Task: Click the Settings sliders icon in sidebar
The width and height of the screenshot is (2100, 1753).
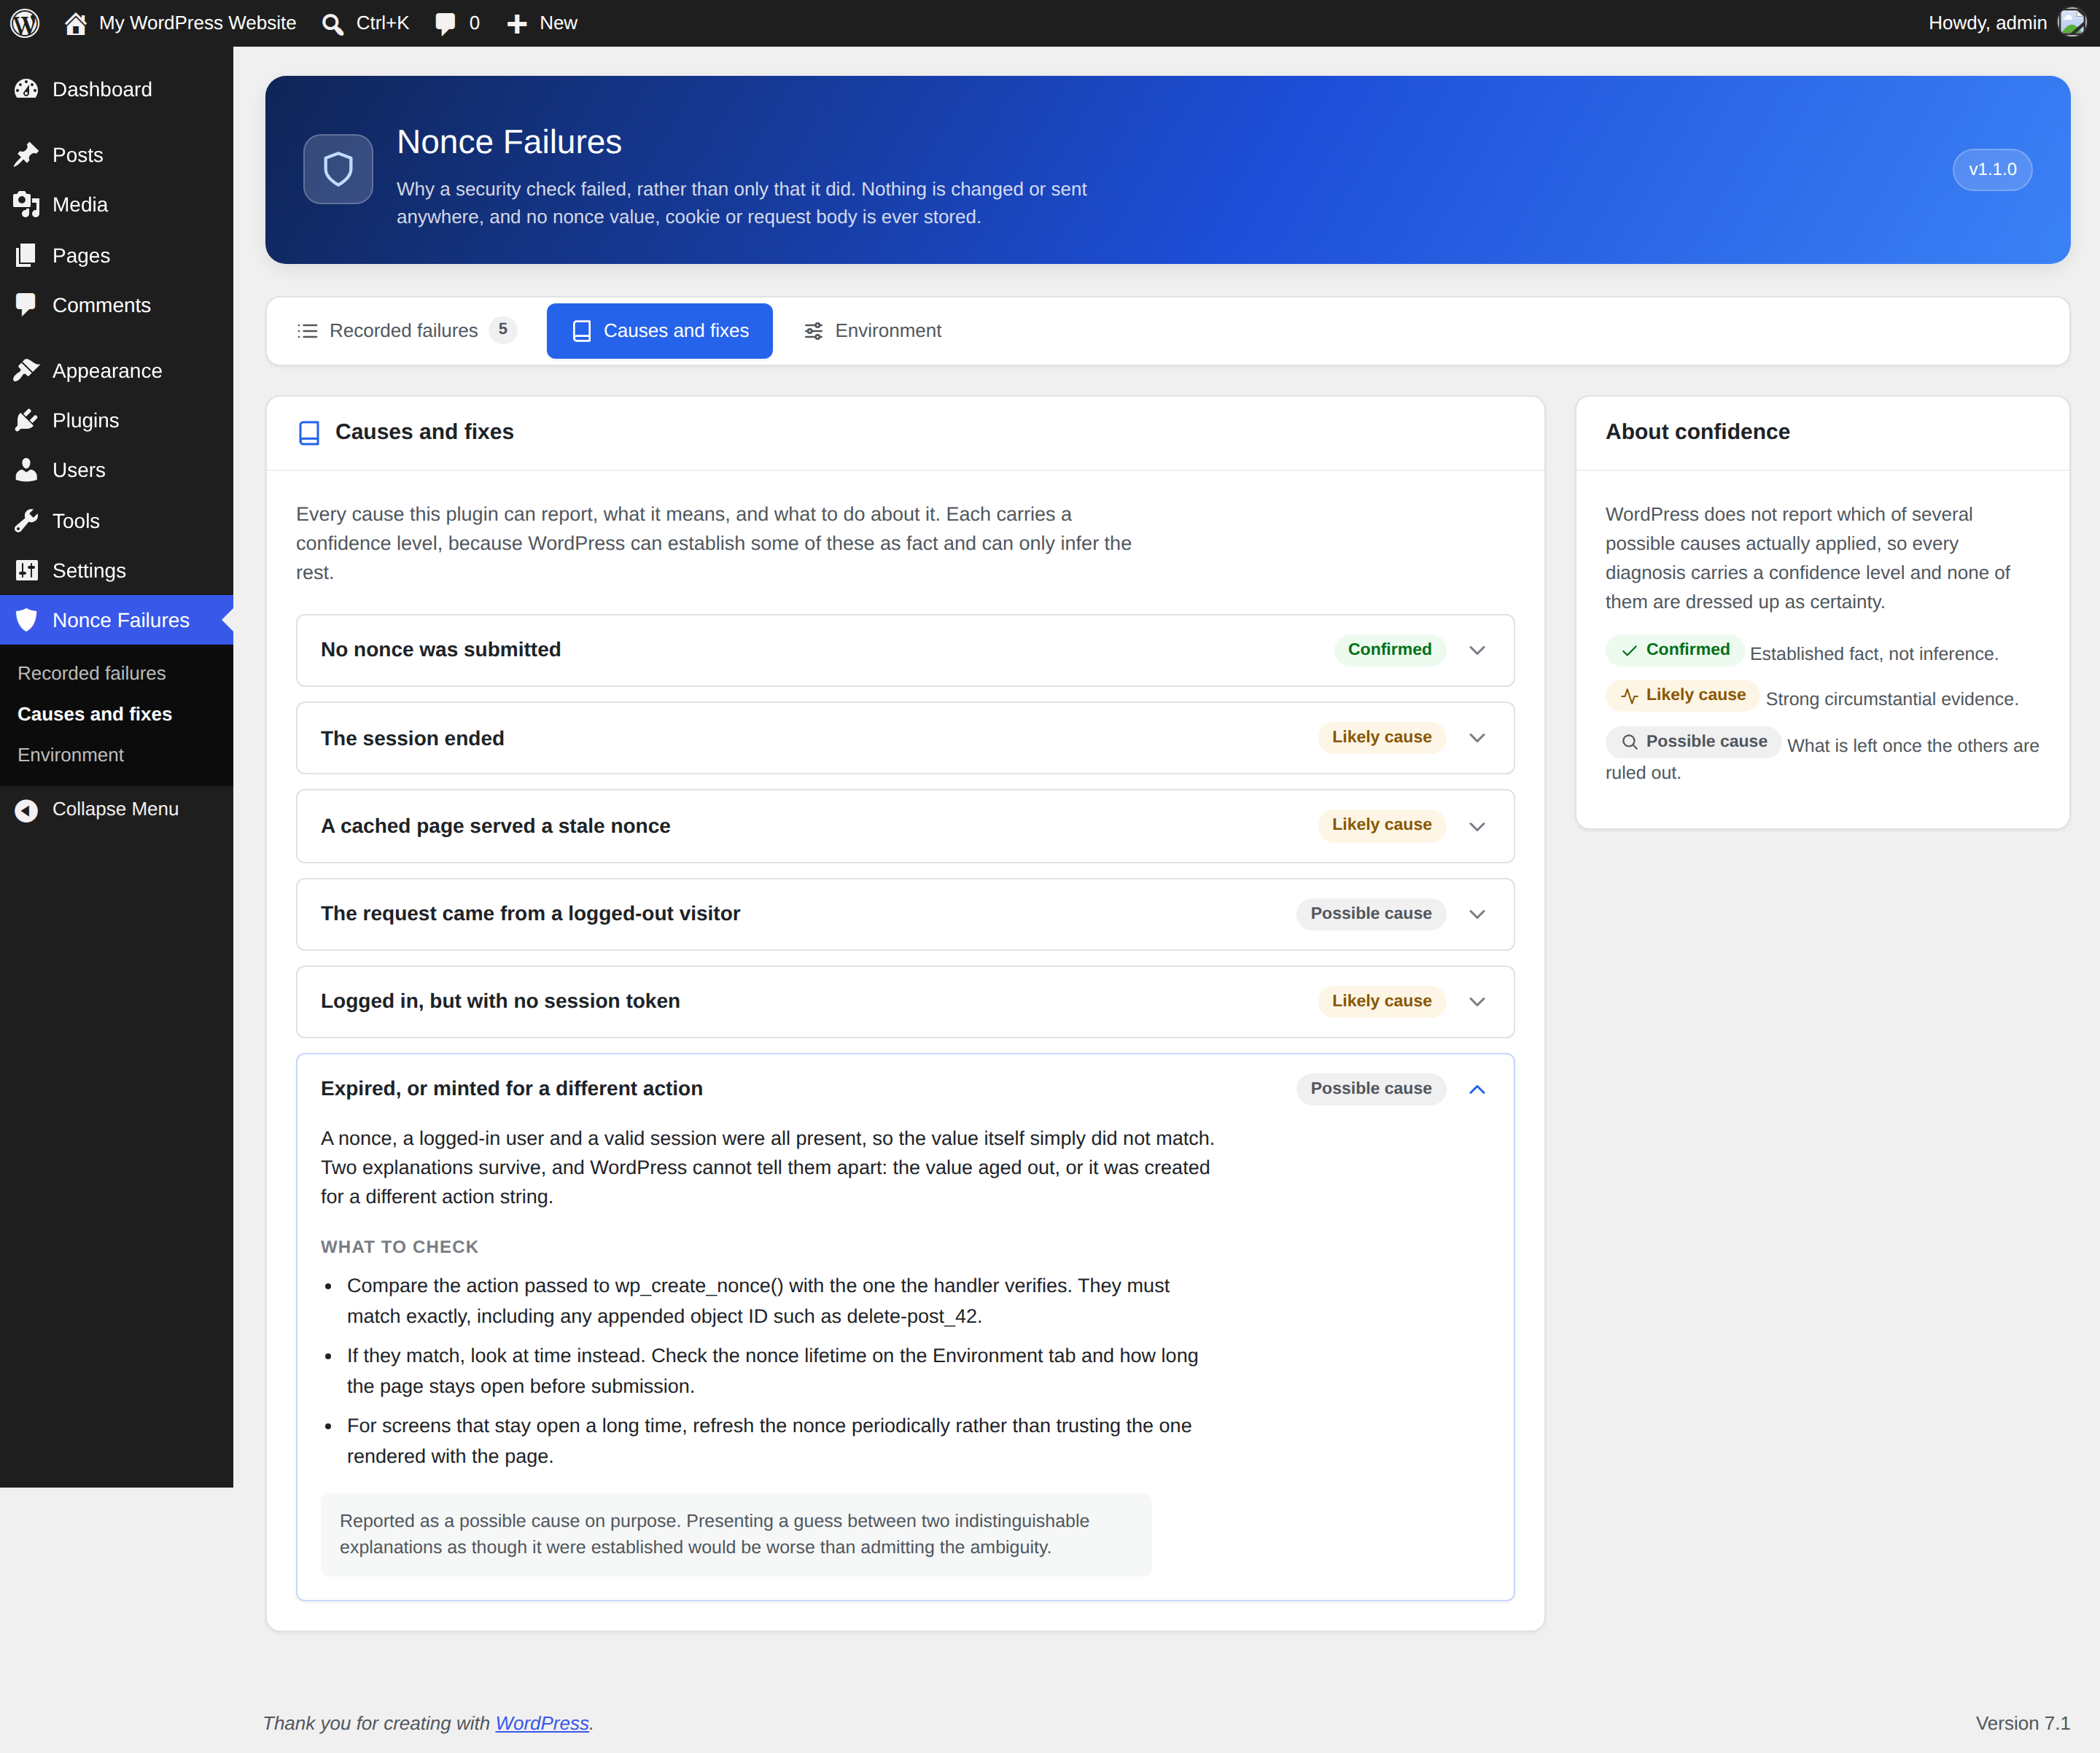Action: coord(27,571)
